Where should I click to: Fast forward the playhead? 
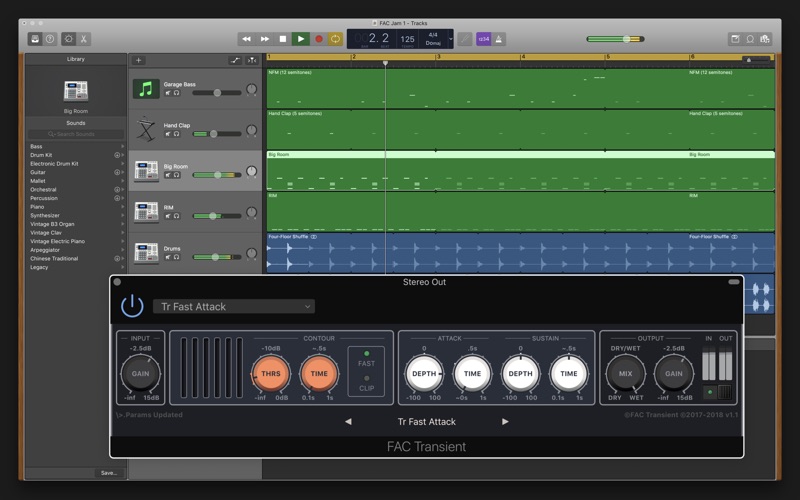(x=265, y=39)
